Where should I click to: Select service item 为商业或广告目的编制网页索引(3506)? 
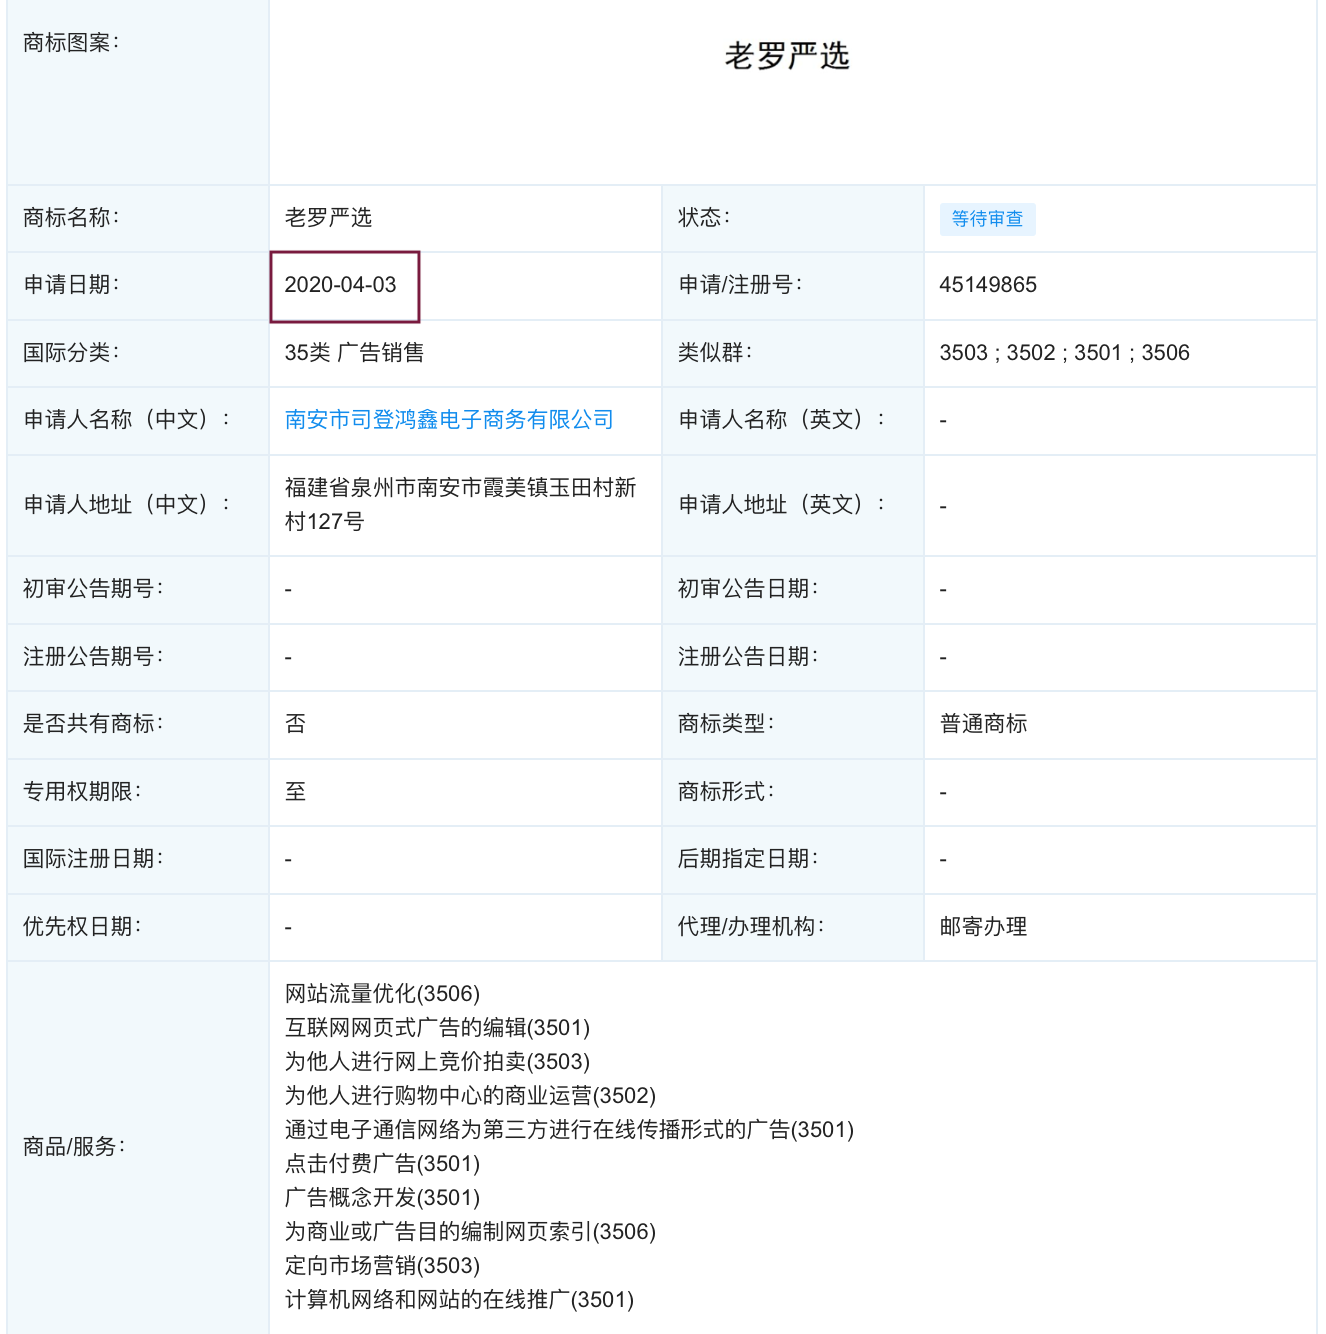pos(471,1232)
